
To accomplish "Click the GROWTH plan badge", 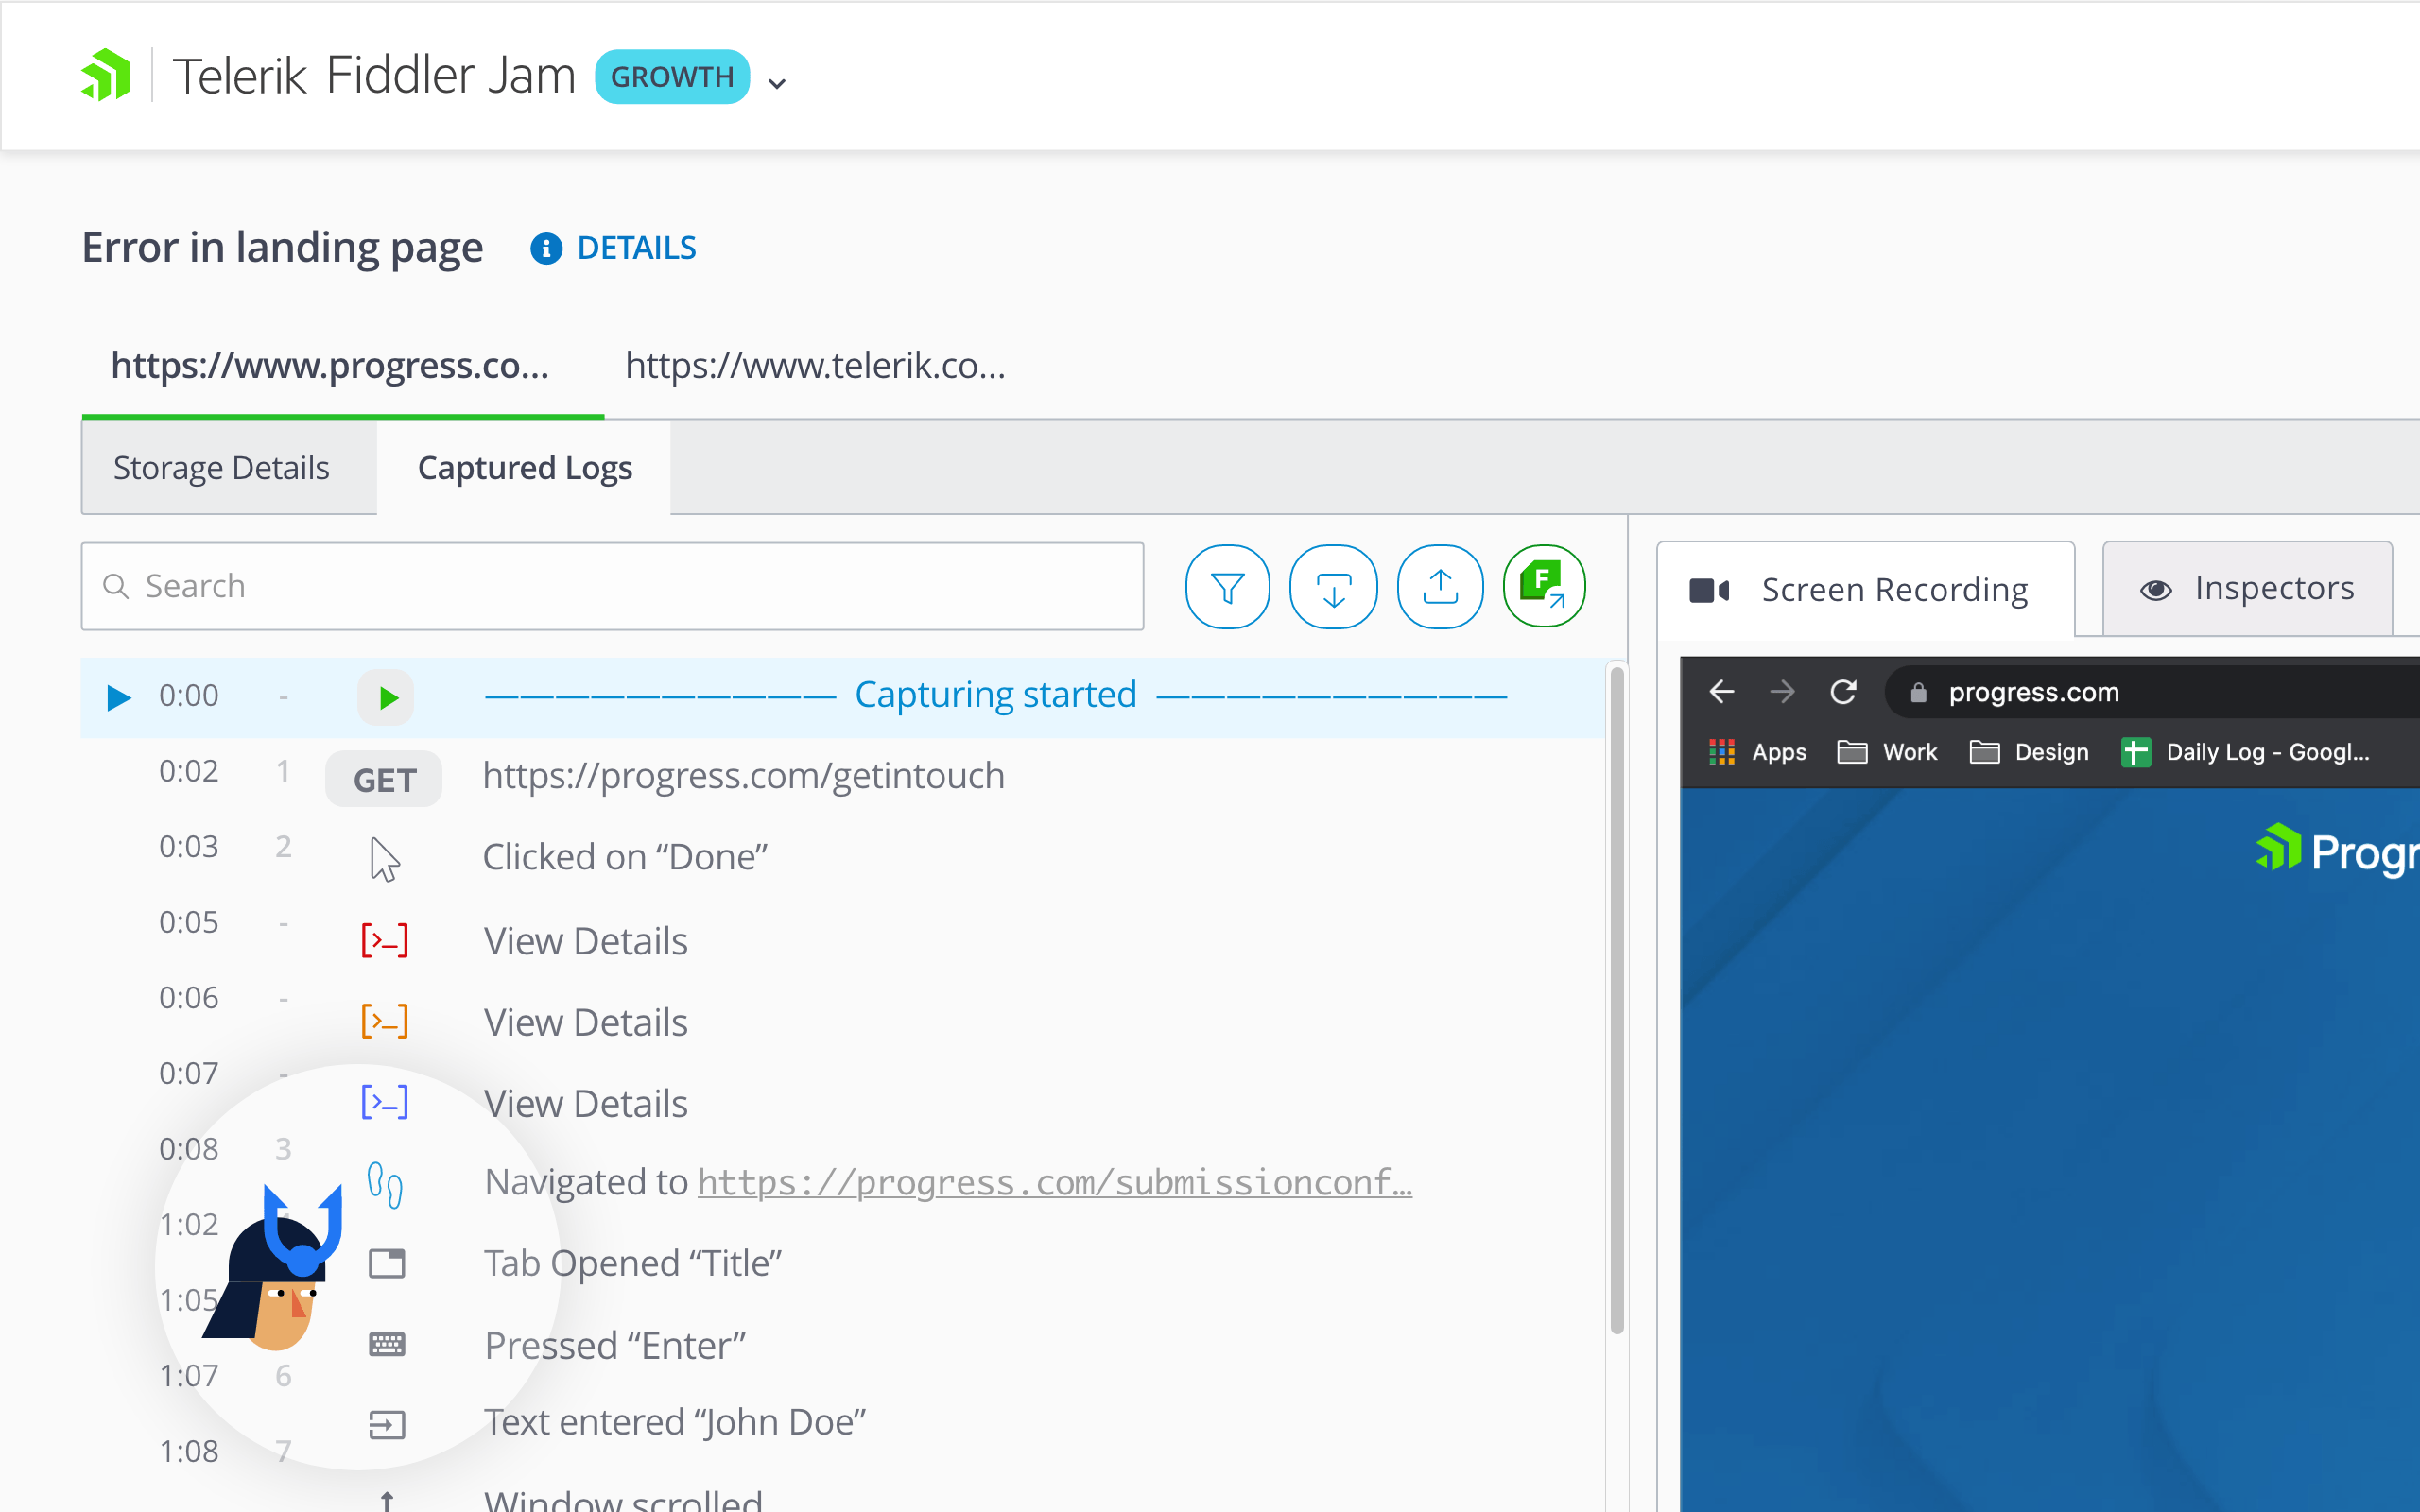I will coord(672,77).
